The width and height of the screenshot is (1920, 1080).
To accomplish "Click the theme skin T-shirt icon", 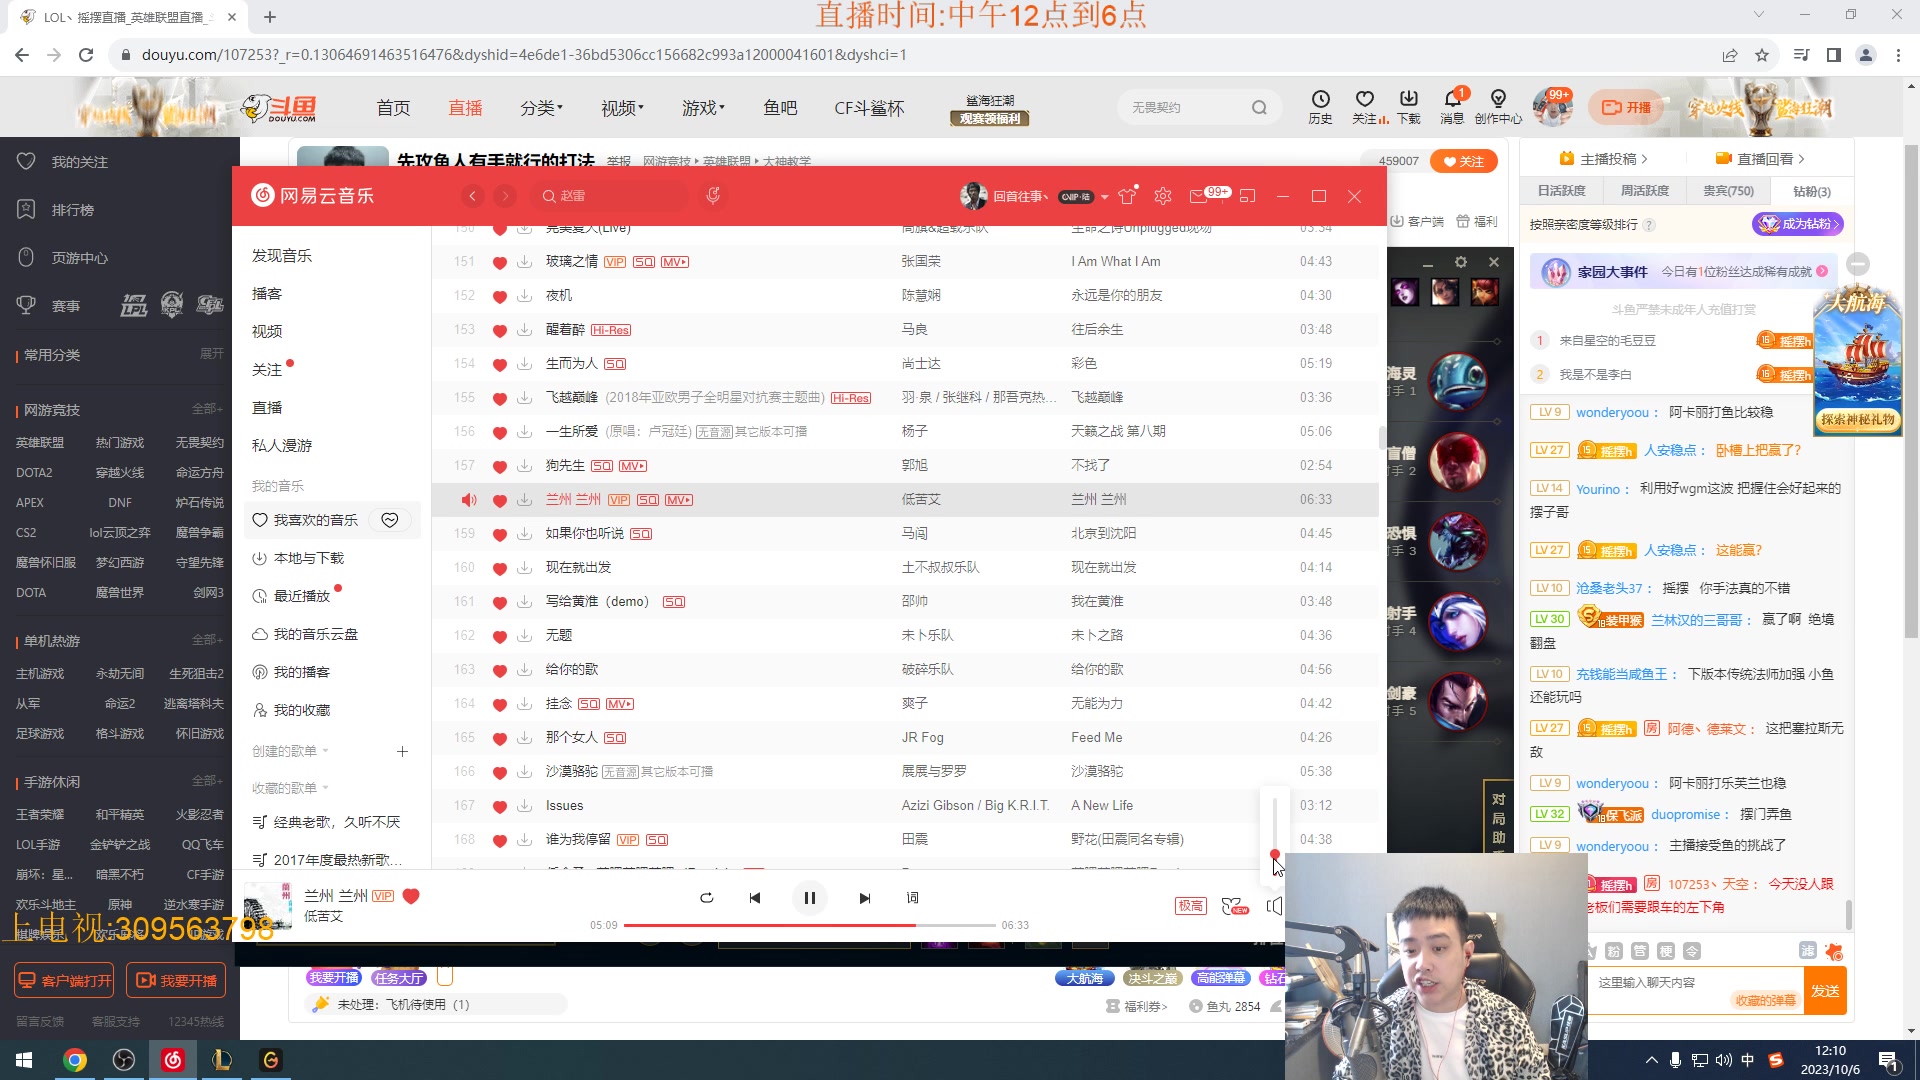I will click(1127, 196).
